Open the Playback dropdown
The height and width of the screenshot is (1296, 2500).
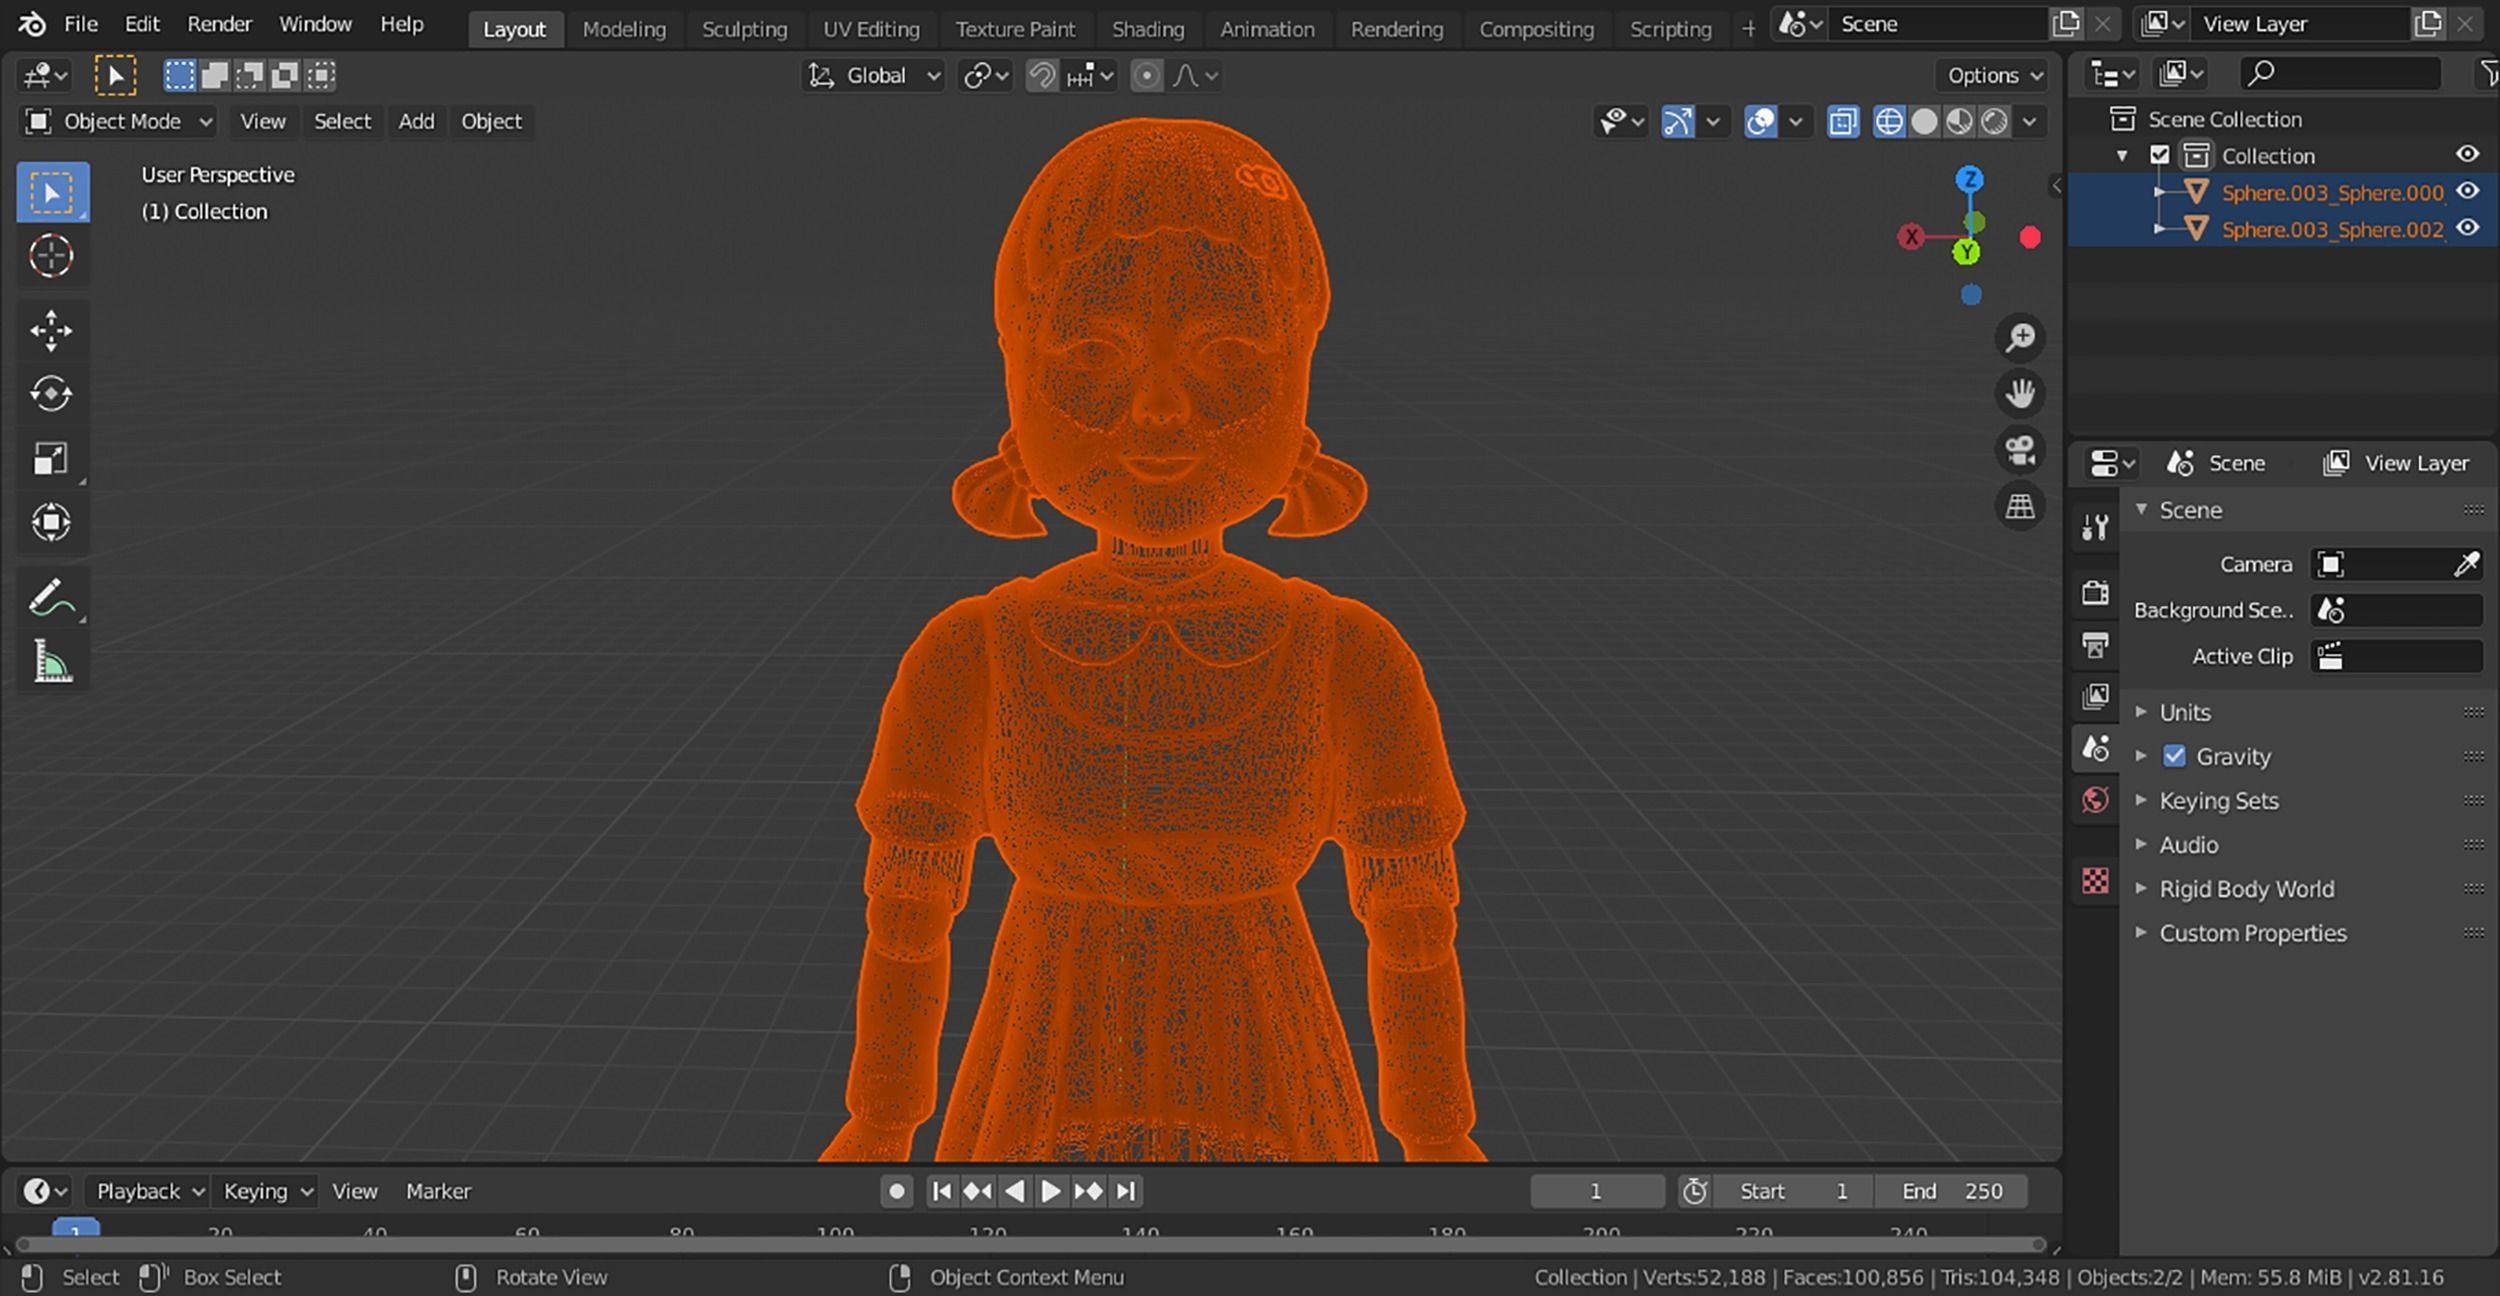[148, 1191]
